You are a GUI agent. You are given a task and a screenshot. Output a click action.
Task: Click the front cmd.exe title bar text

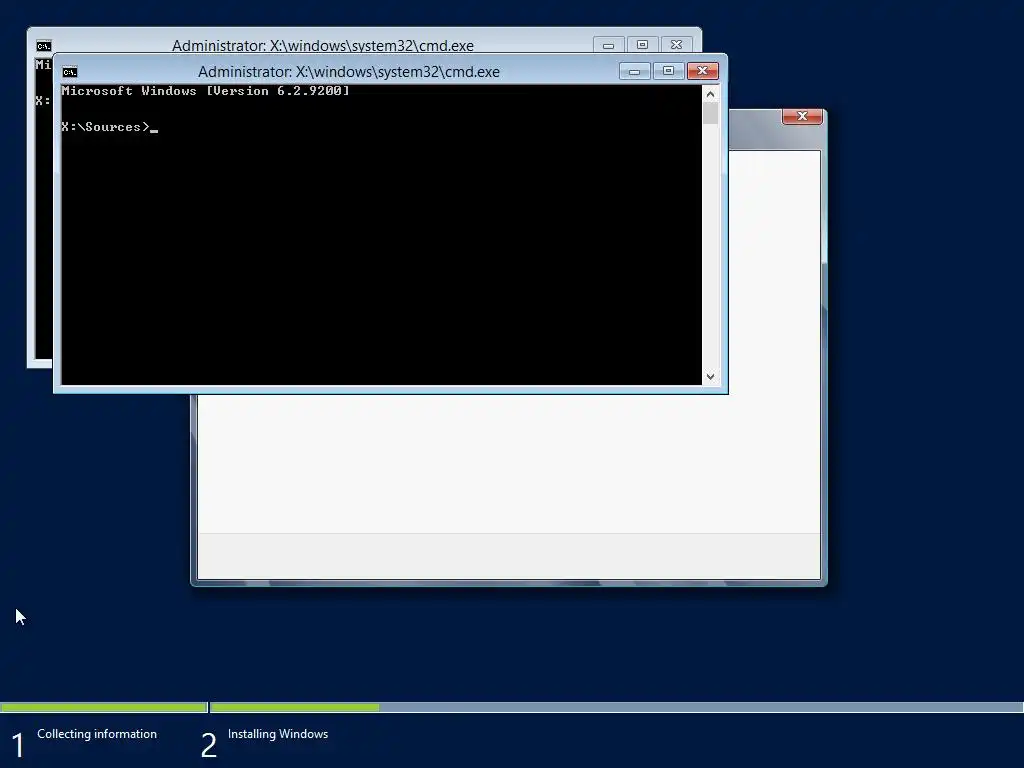pyautogui.click(x=349, y=72)
